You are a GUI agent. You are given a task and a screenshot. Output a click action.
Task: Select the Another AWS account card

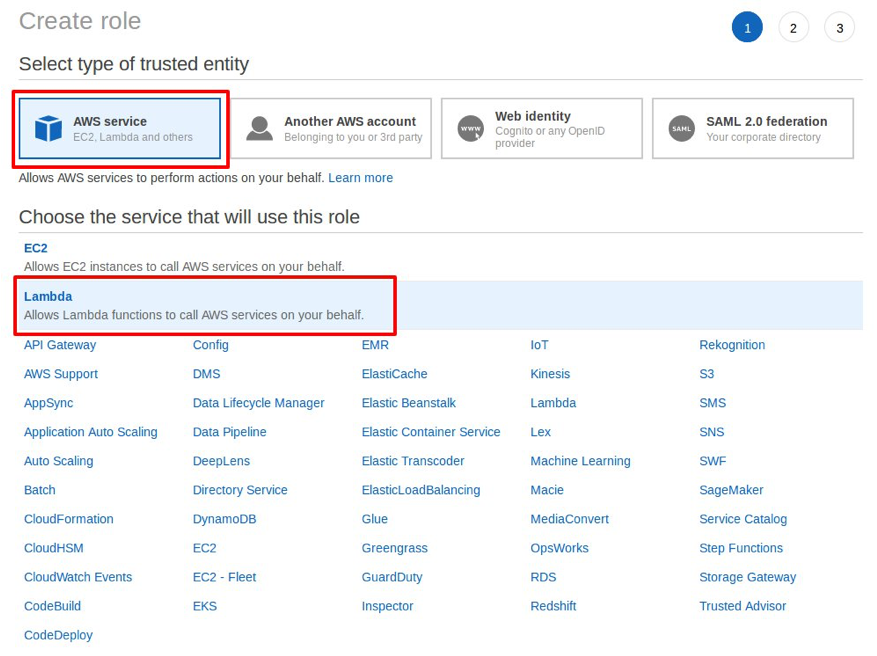click(x=331, y=129)
